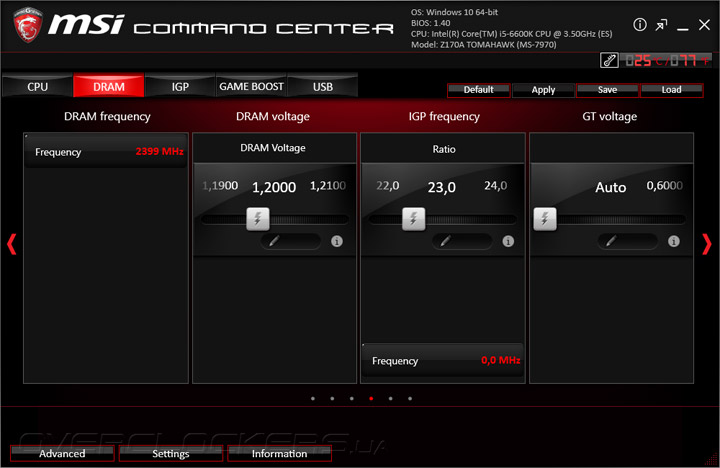The height and width of the screenshot is (468, 720).
Task: Click the Load profile button
Action: (671, 90)
